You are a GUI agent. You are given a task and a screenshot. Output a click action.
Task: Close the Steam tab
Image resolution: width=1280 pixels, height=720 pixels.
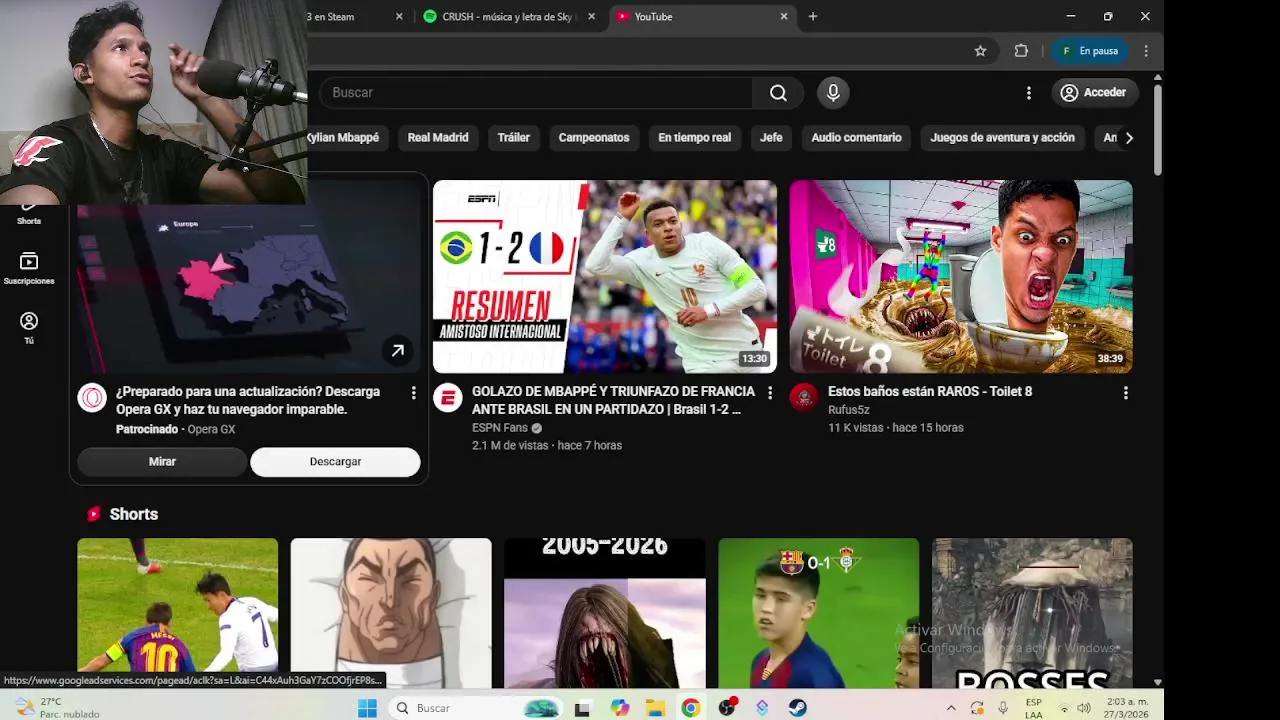399,17
